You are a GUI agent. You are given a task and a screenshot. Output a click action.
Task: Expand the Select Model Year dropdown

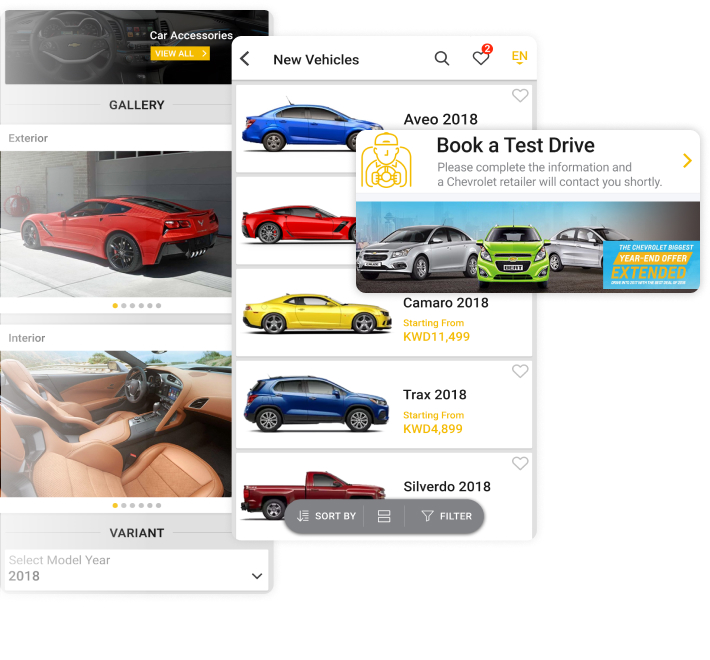[x=136, y=569]
